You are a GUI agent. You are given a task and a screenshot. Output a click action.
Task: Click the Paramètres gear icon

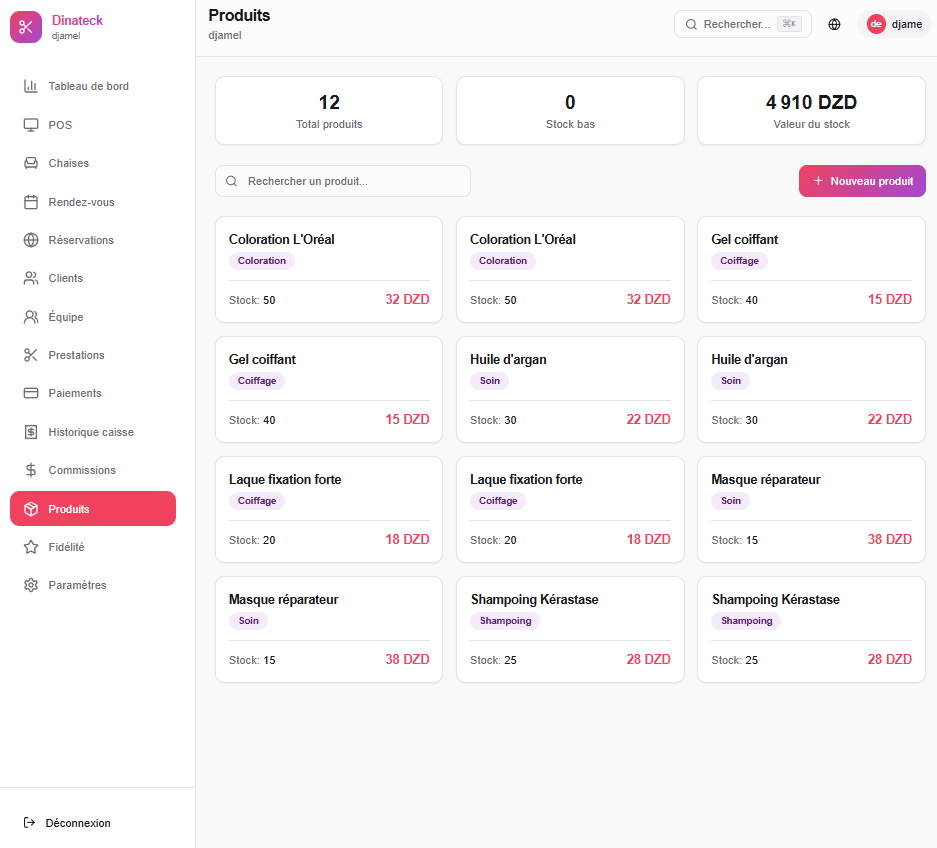pyautogui.click(x=30, y=585)
